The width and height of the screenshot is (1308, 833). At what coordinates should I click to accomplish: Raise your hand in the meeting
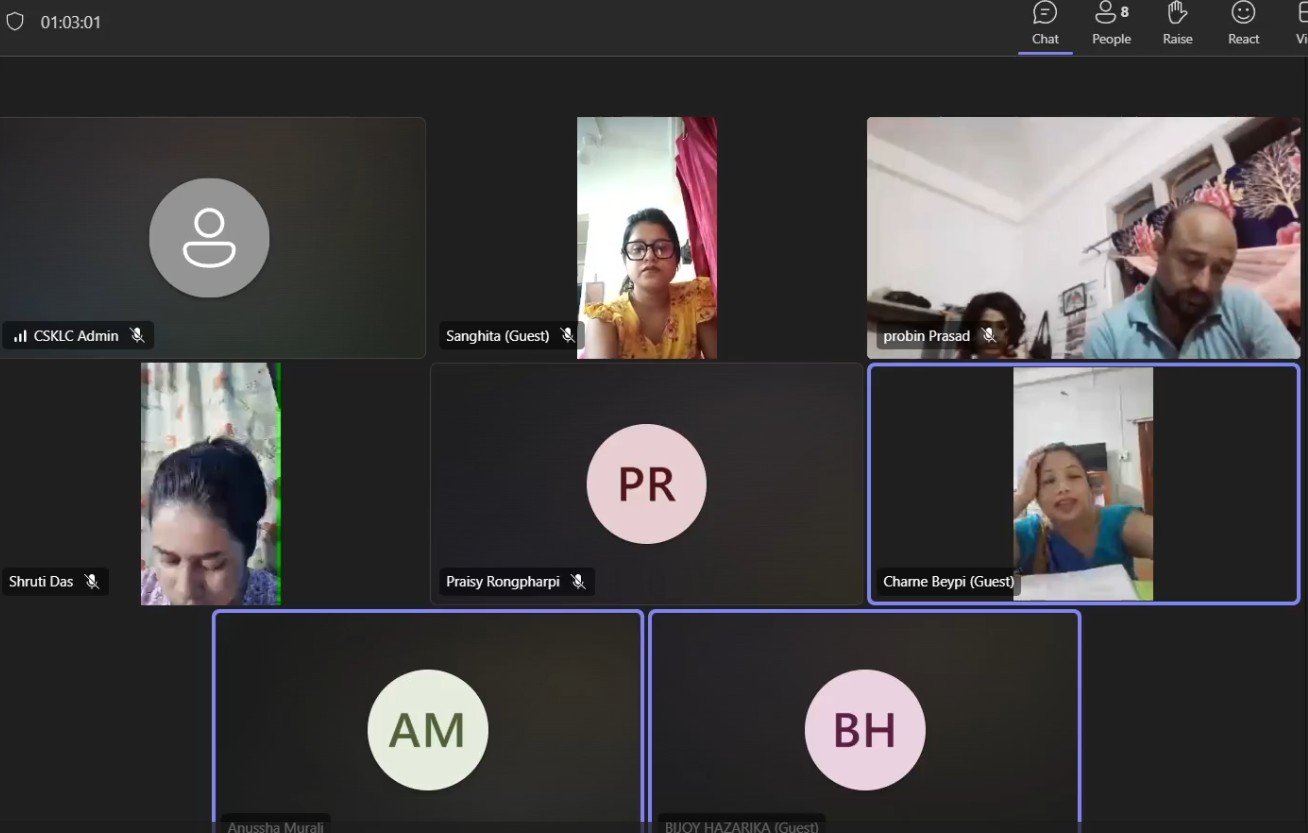click(1177, 25)
